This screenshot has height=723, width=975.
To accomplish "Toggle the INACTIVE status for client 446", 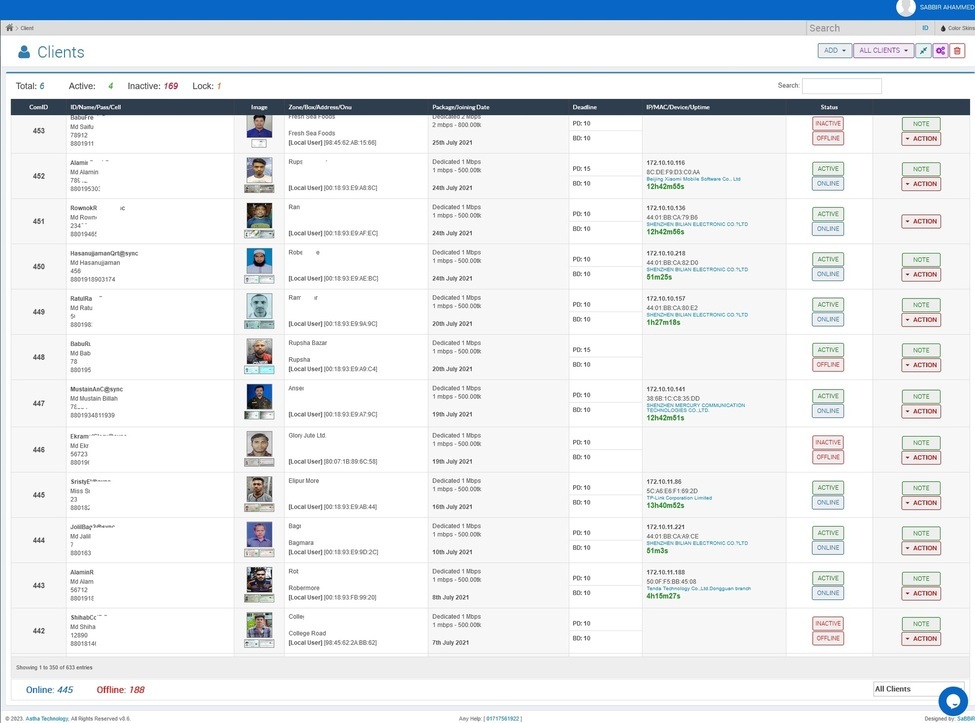I will coord(827,442).
